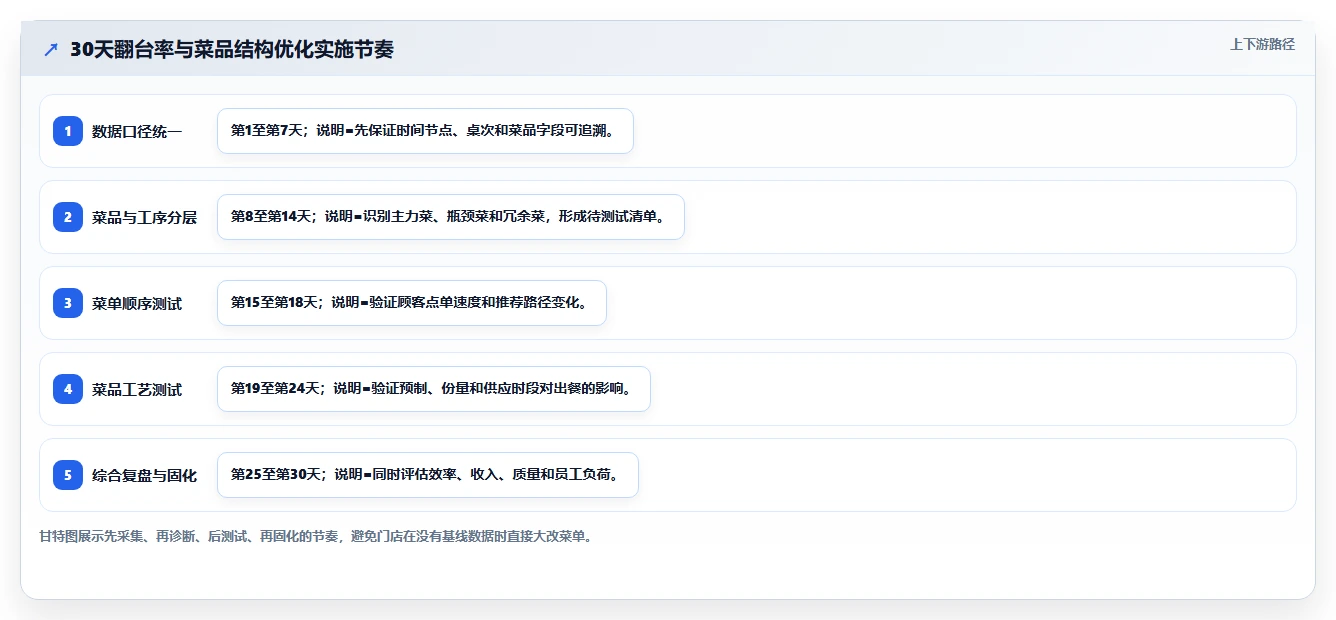This screenshot has width=1336, height=620.
Task: Click the 菜单顺序测试 step label
Action: coord(137,303)
